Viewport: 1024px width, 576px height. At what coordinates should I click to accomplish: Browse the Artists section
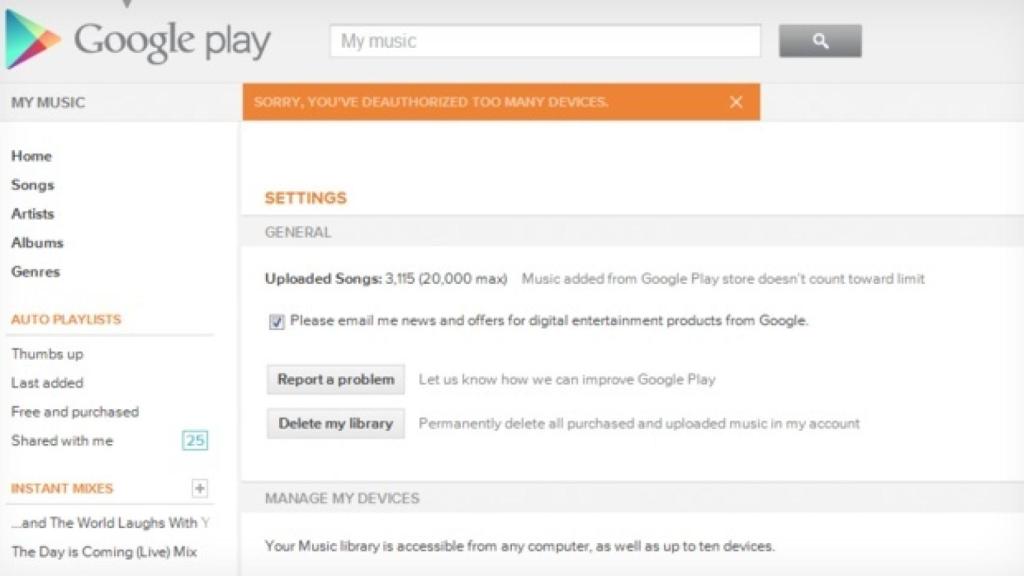[x=32, y=214]
